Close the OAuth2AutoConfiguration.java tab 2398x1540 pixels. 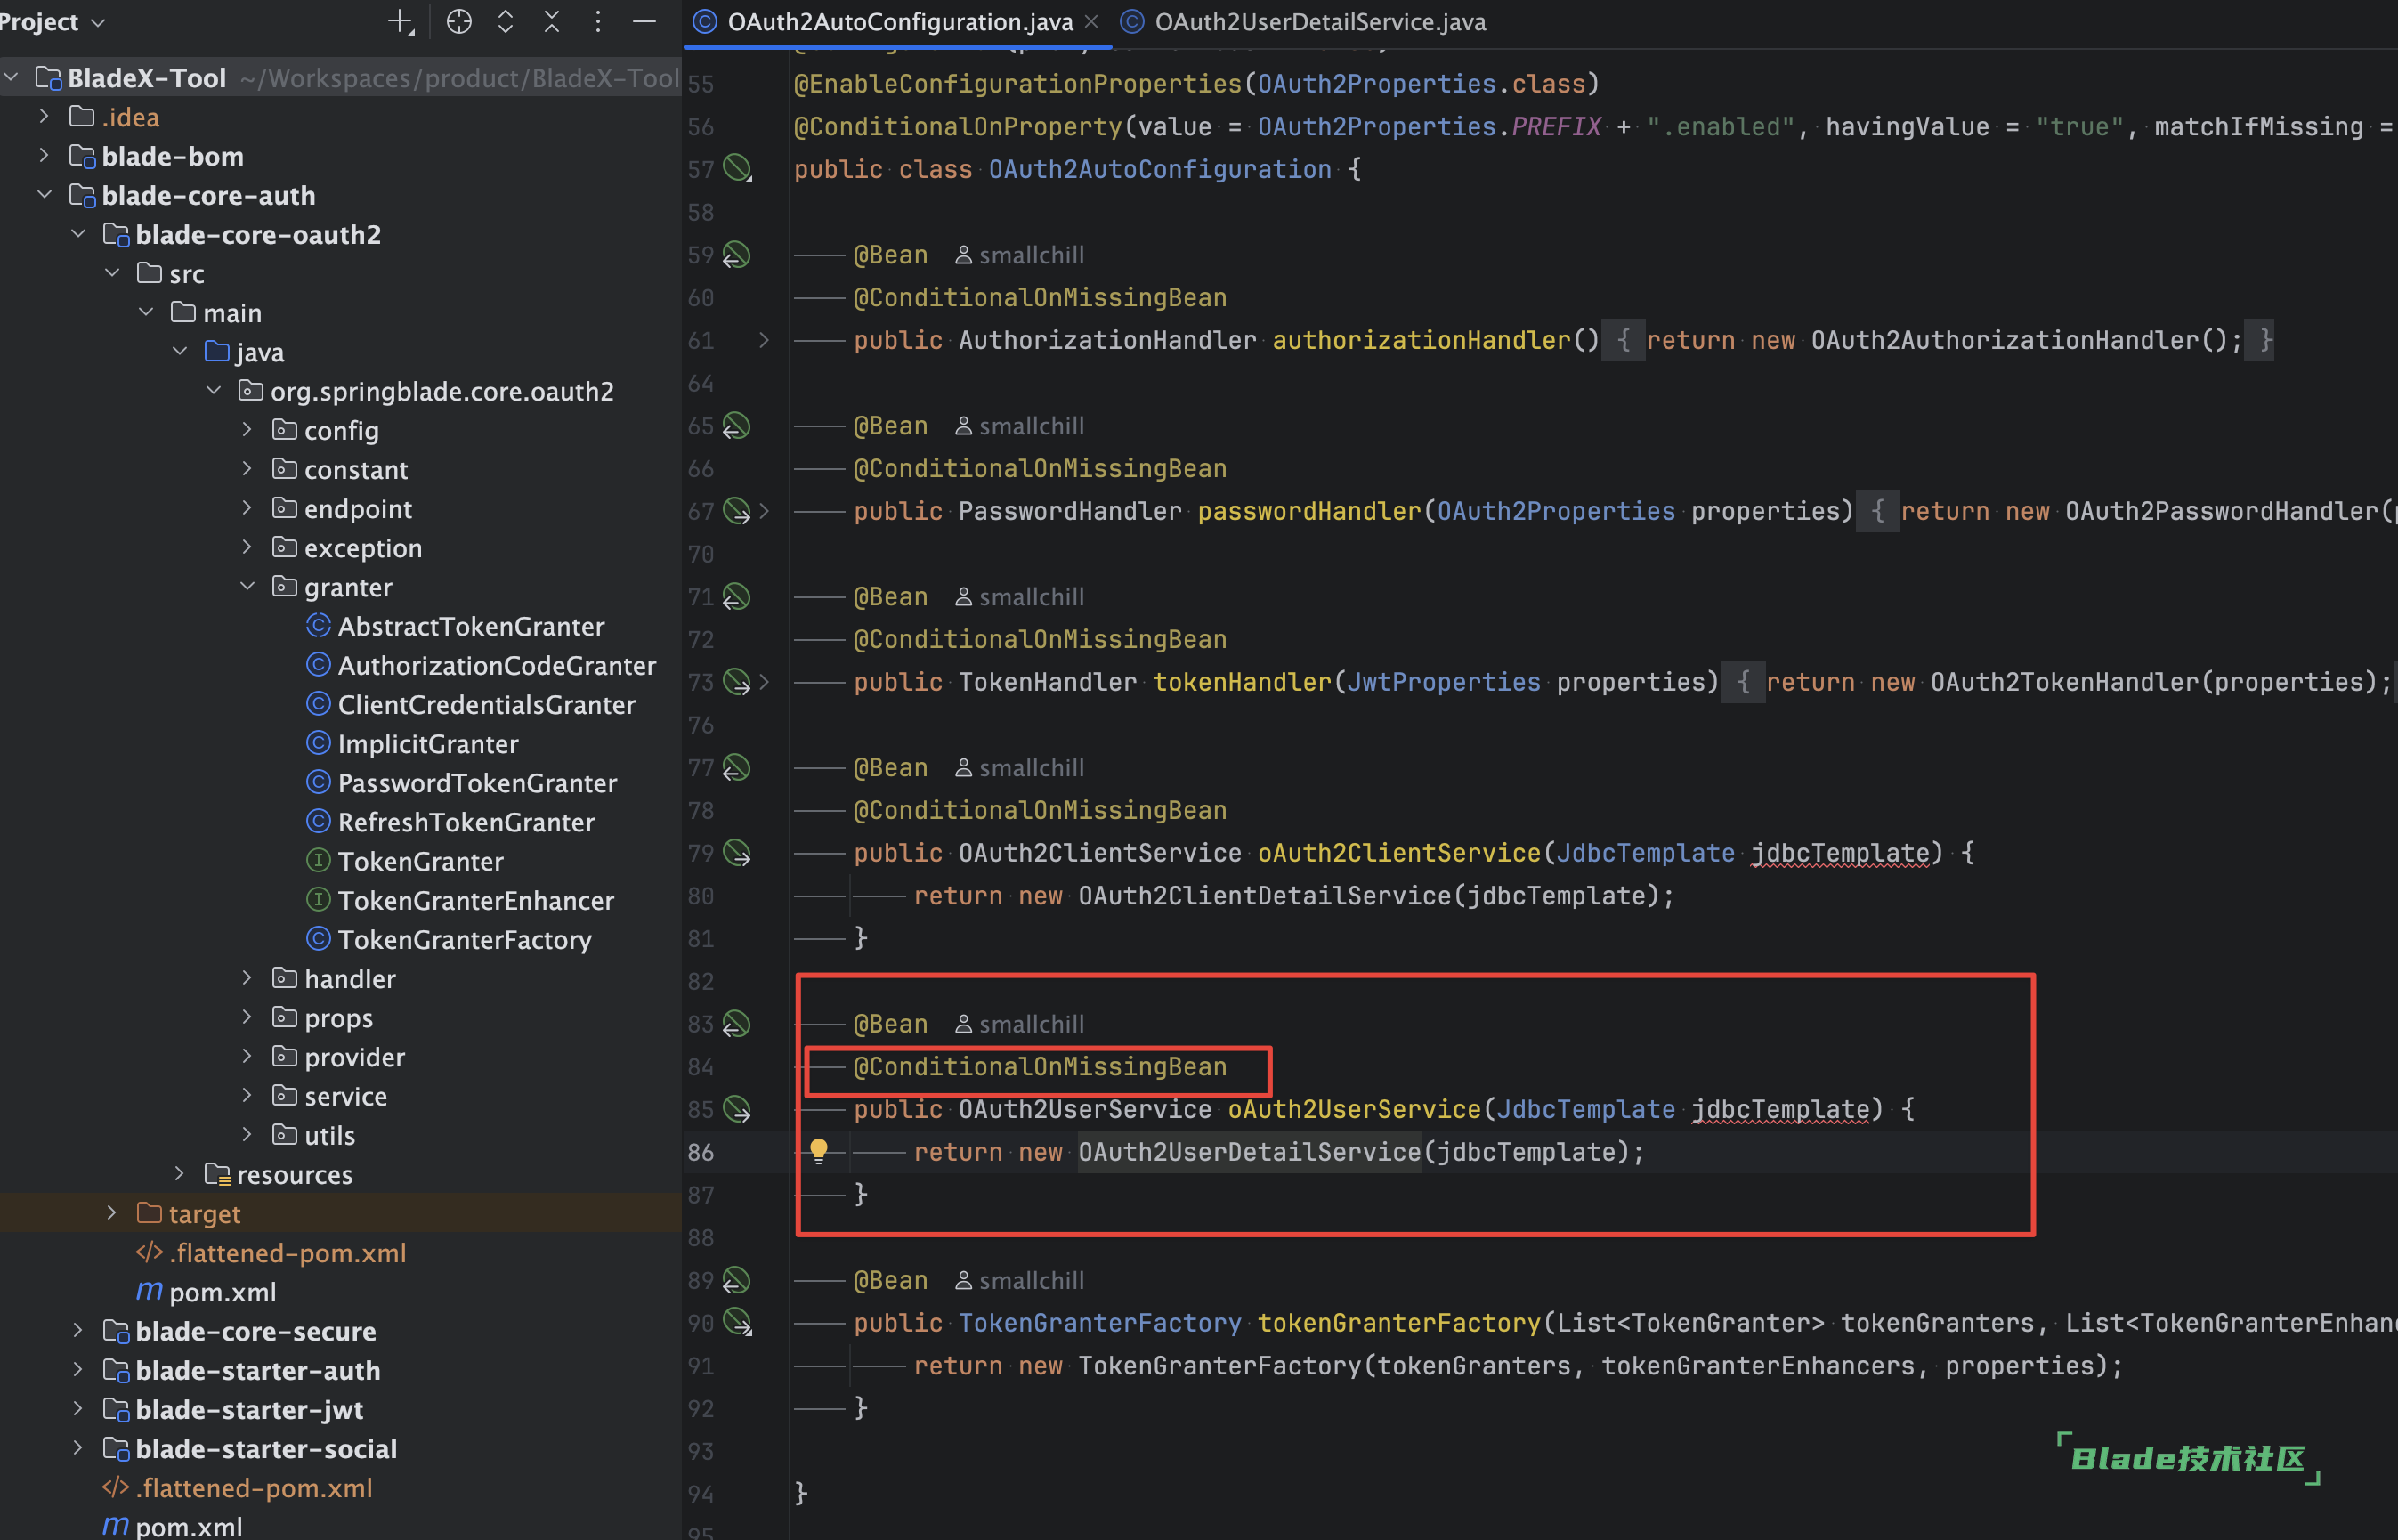coord(1091,22)
